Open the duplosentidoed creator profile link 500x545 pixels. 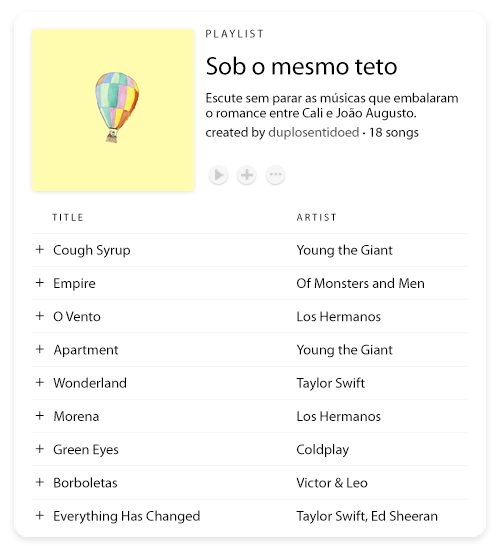tap(314, 133)
